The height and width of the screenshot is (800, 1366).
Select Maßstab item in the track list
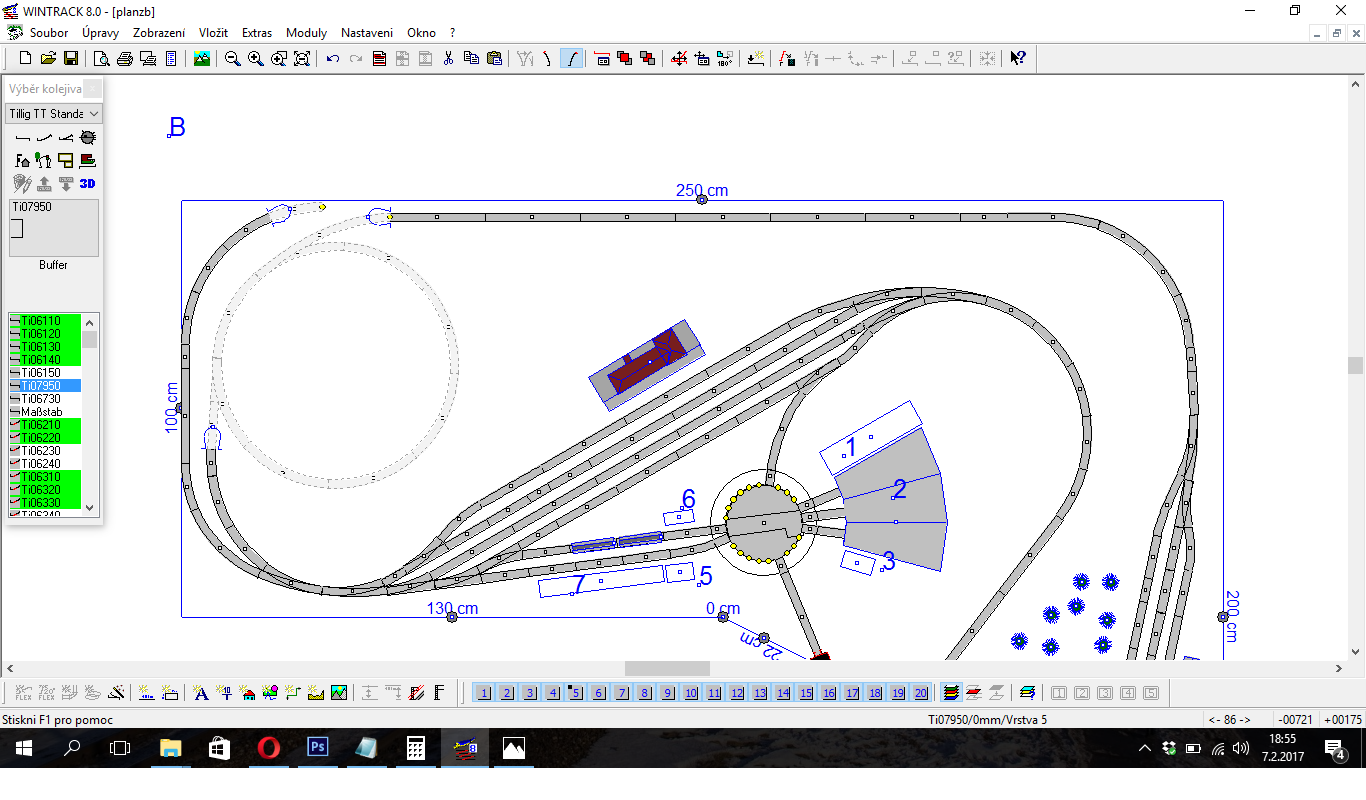click(x=42, y=411)
